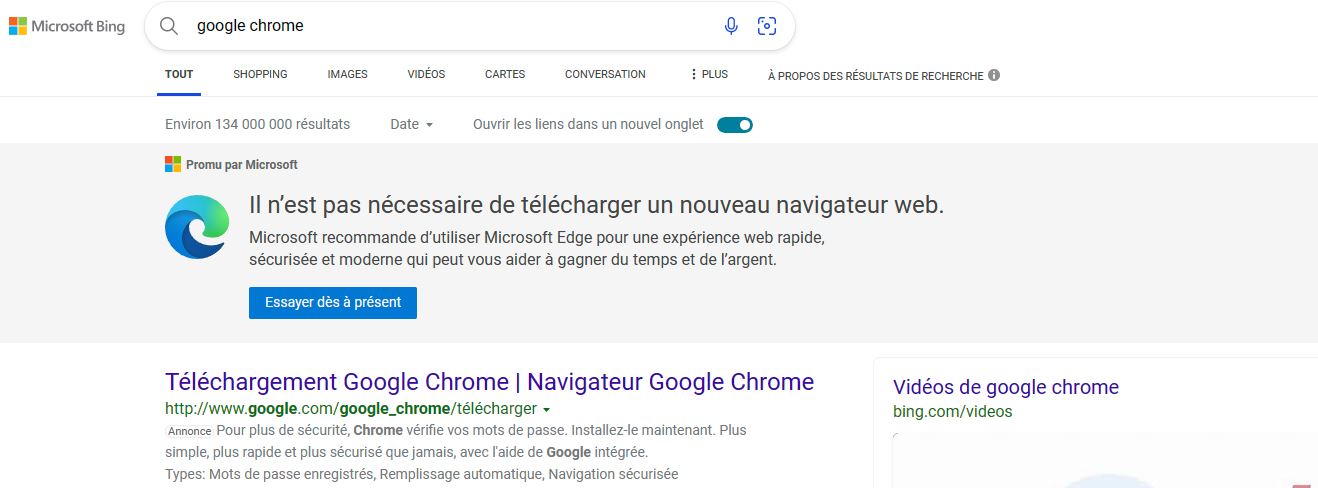Open the Vidéos de google chrome link
This screenshot has height=488, width=1318.
1006,387
